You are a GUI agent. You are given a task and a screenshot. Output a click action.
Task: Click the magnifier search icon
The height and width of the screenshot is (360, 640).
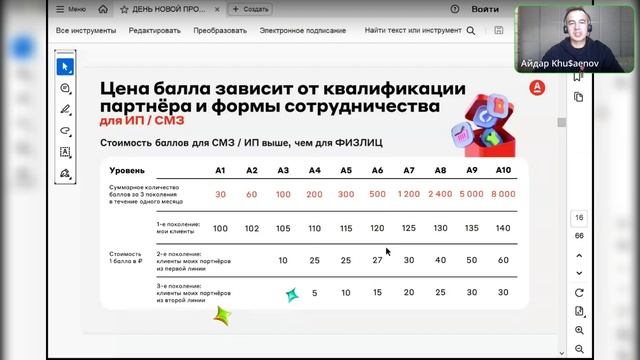(471, 31)
